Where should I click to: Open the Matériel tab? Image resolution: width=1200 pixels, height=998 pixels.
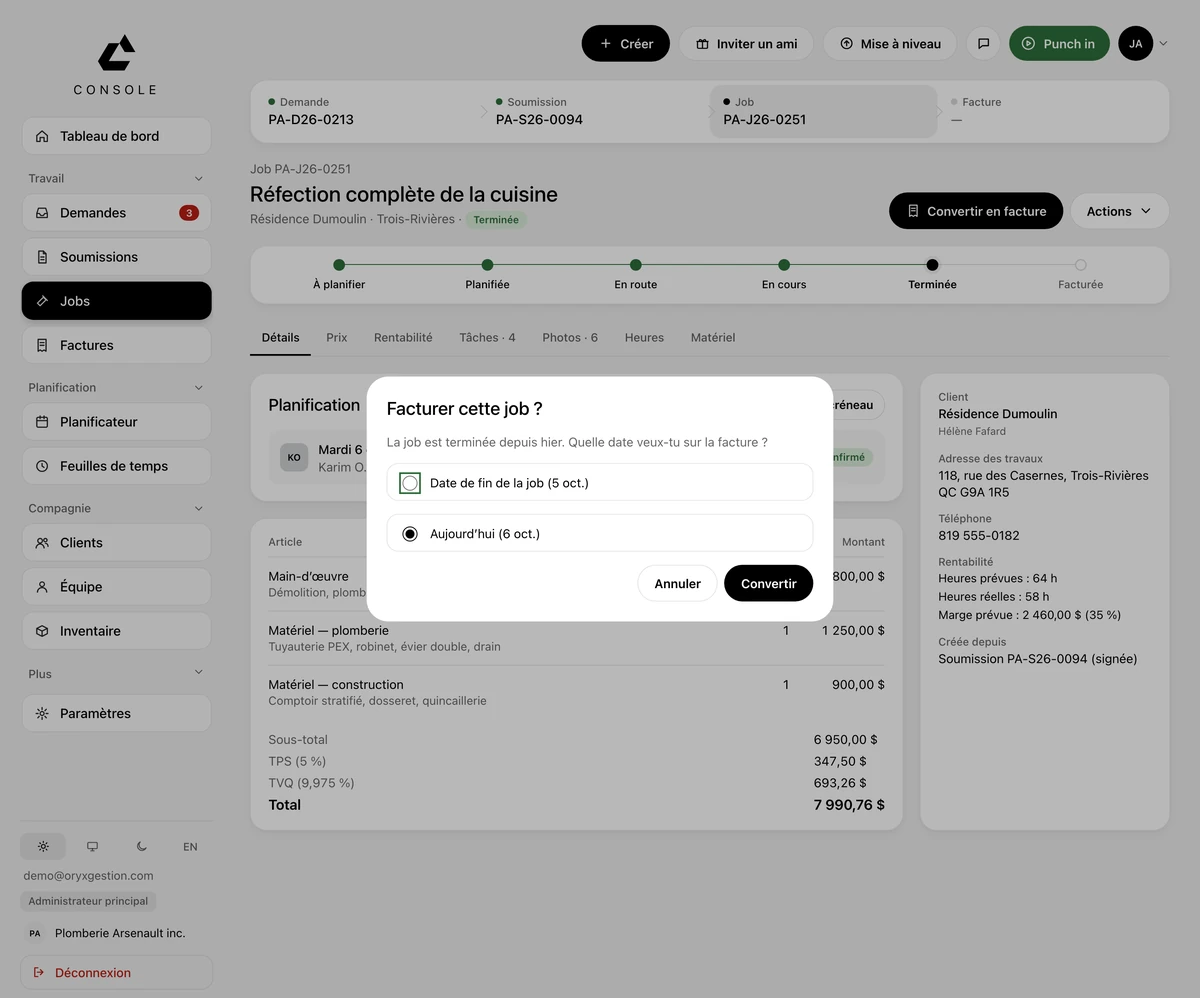click(713, 338)
